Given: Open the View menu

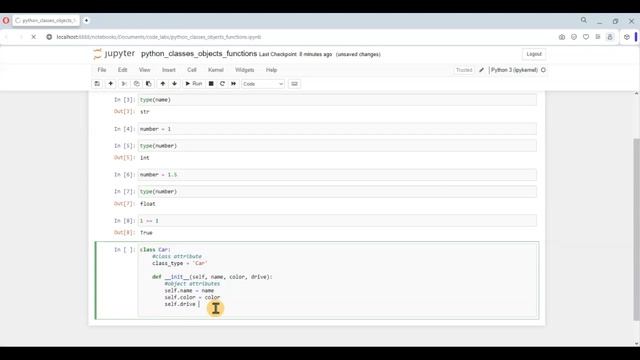Looking at the screenshot, I should (144, 70).
